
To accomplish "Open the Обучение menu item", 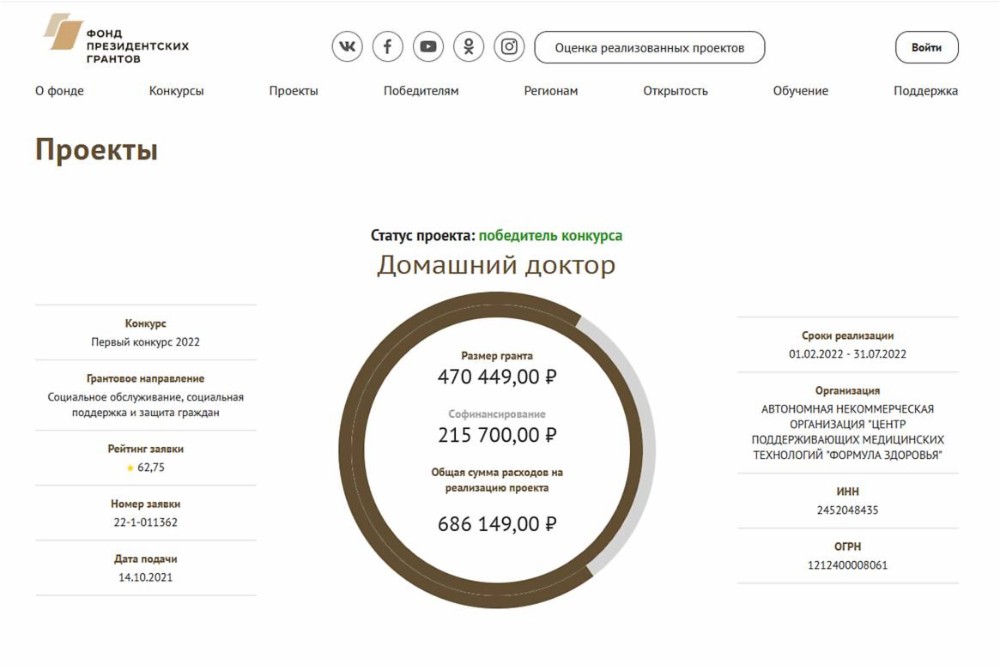I will point(800,91).
